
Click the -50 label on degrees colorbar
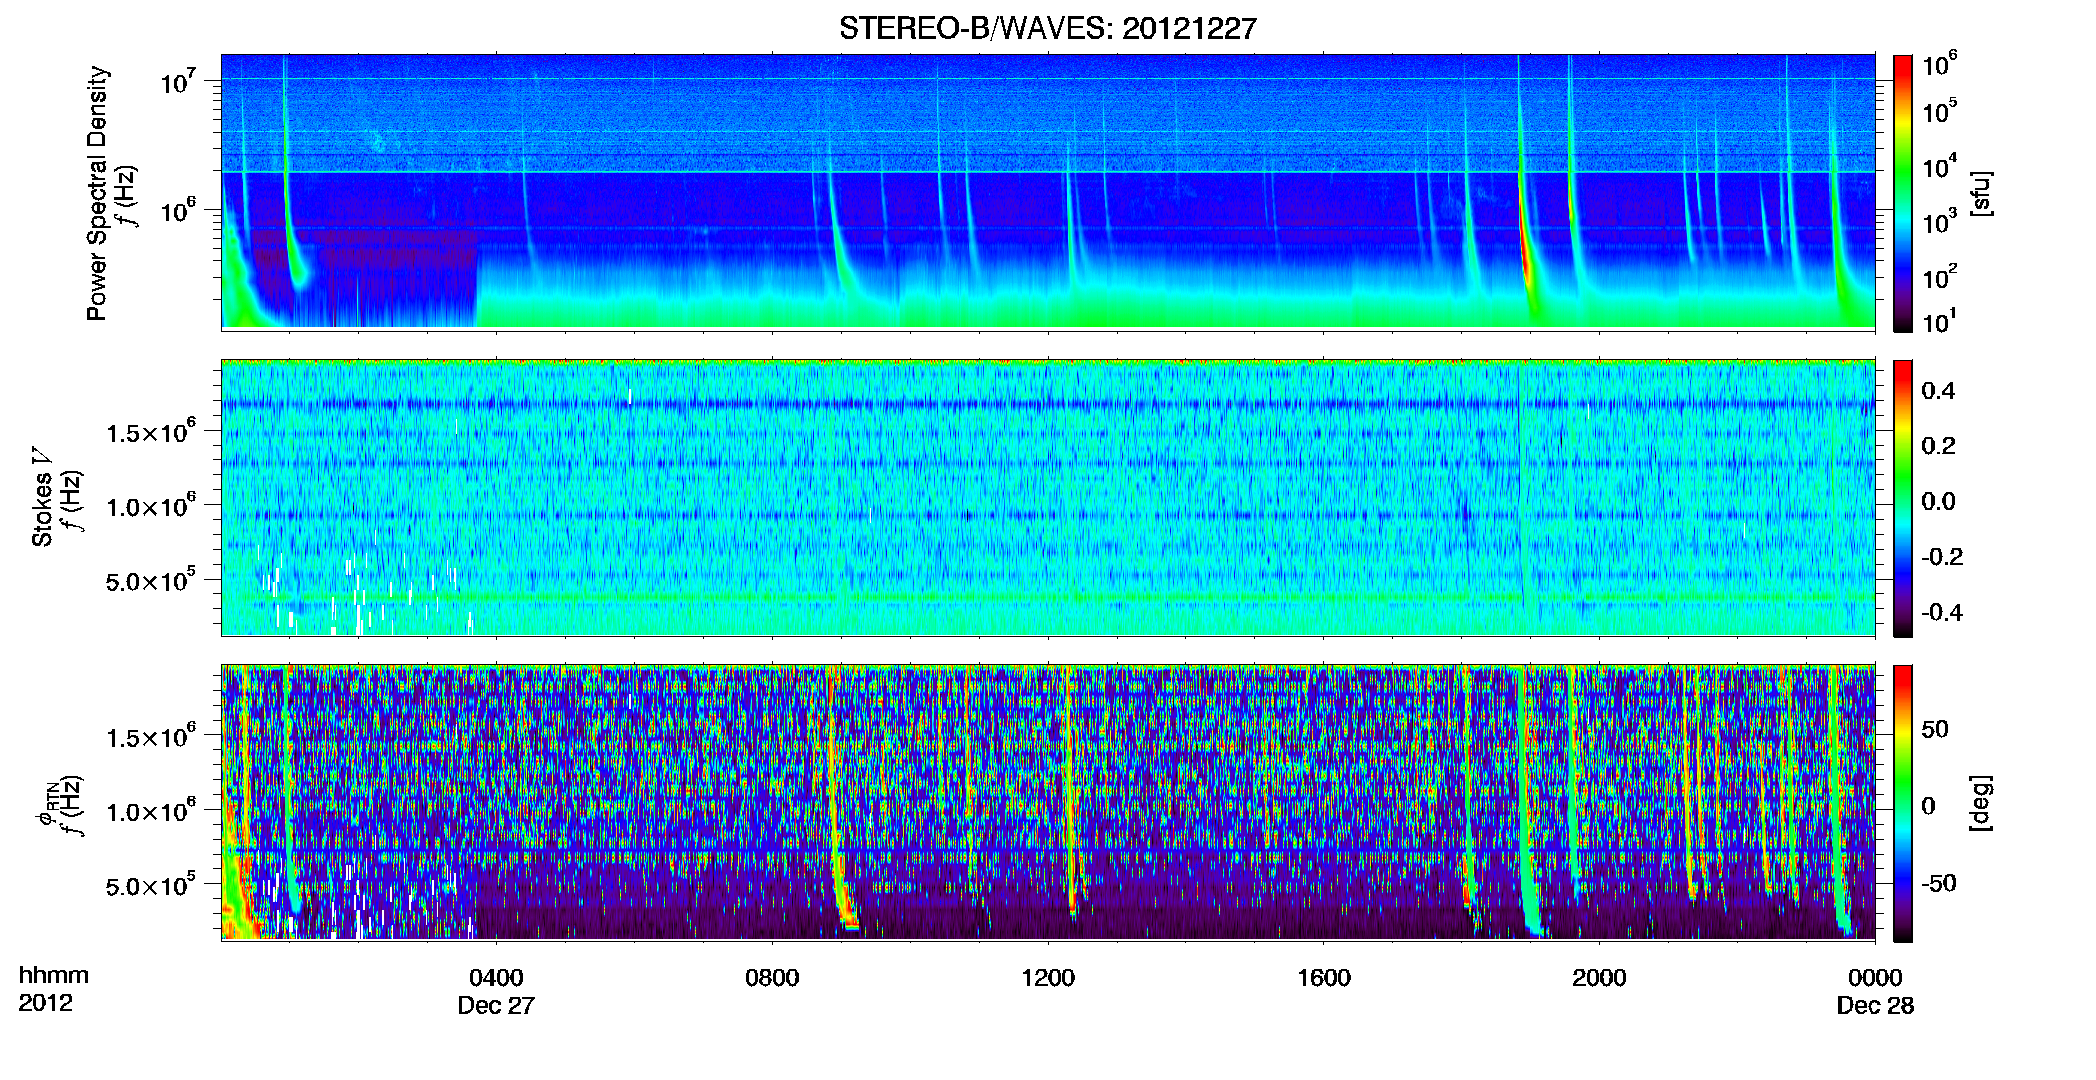(1940, 883)
